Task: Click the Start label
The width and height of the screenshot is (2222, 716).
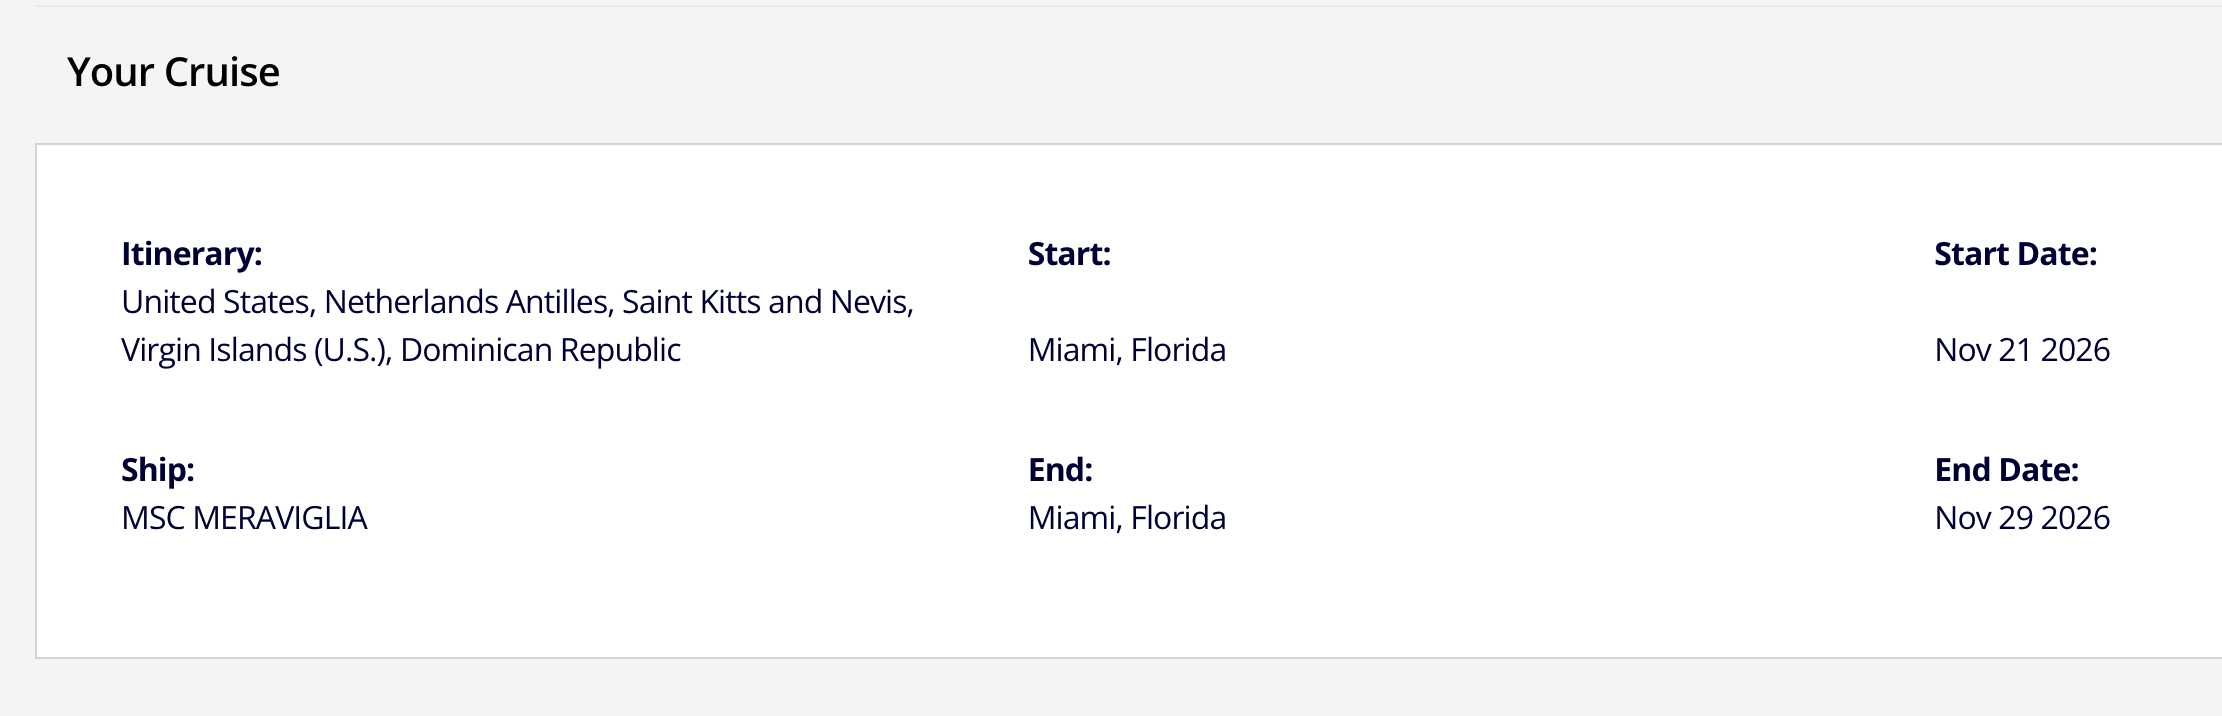Action: [1069, 254]
